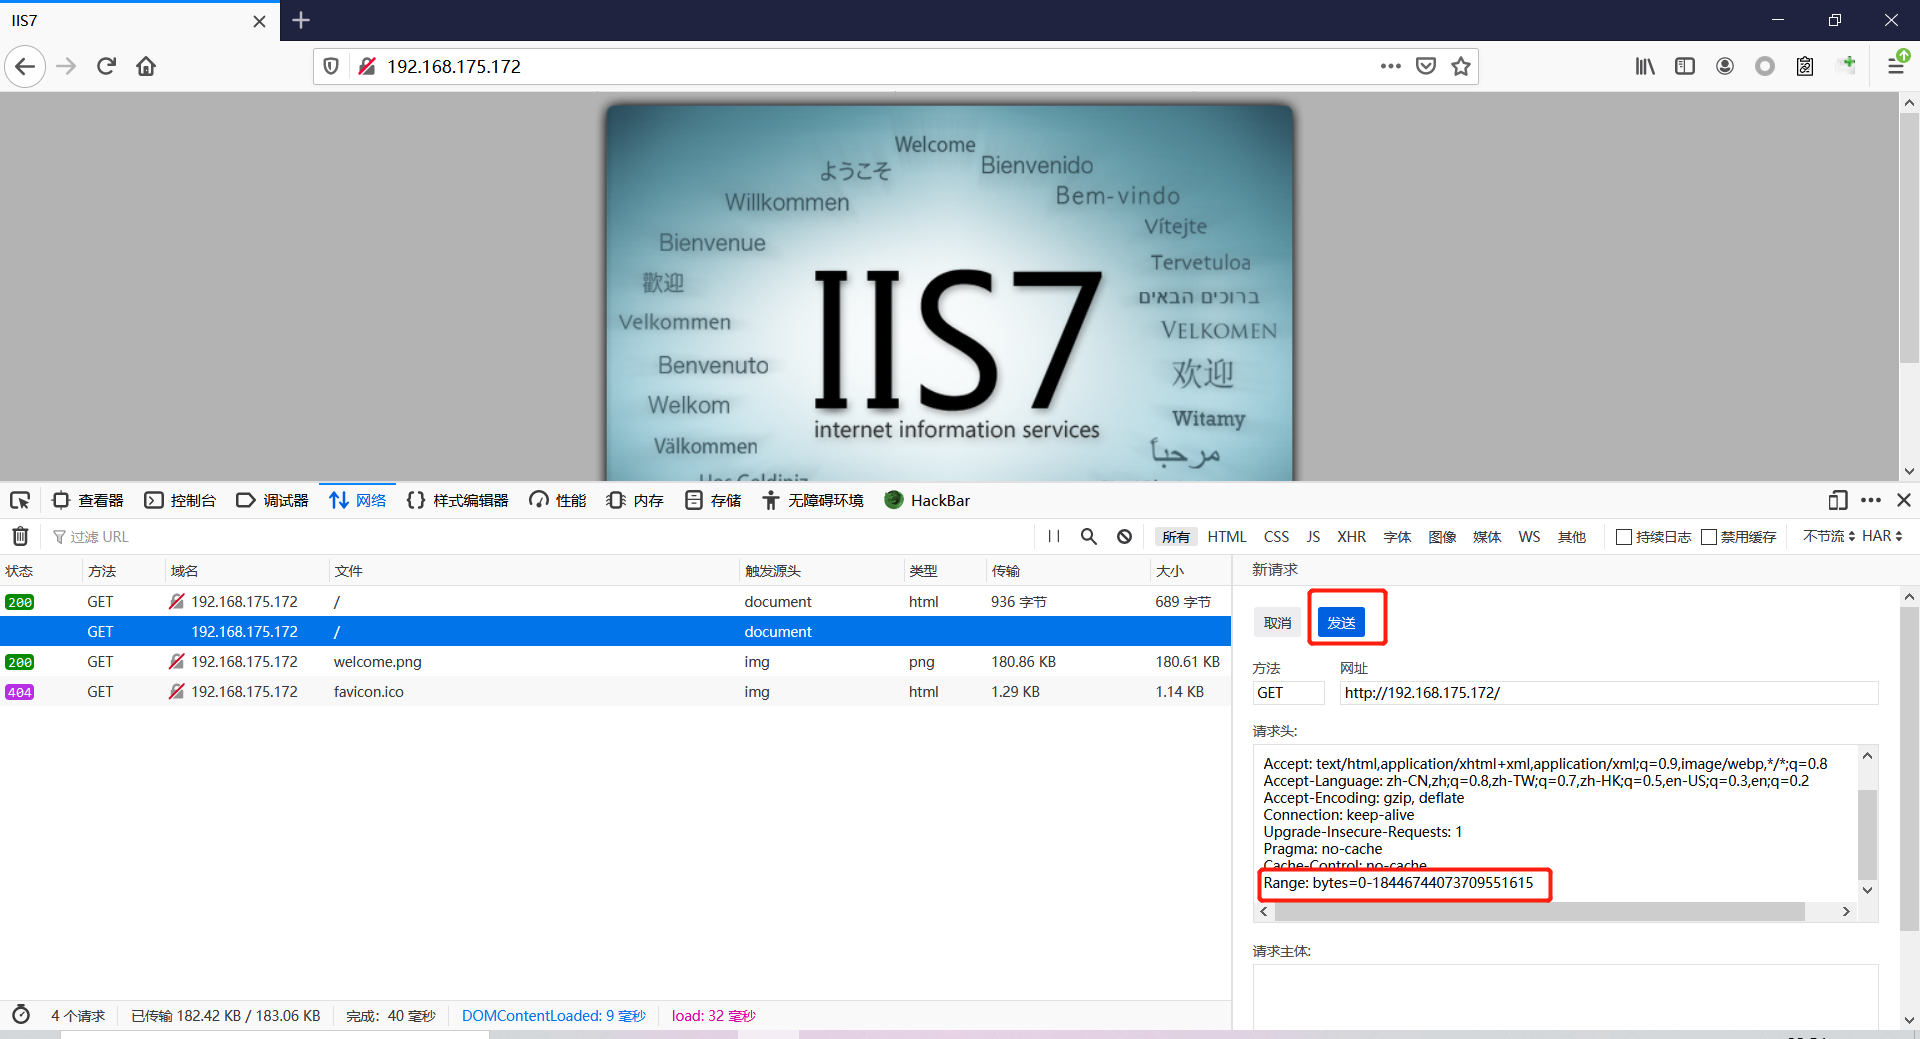Toggle the 所有 (All) filter button
The height and width of the screenshot is (1039, 1920).
click(1176, 537)
